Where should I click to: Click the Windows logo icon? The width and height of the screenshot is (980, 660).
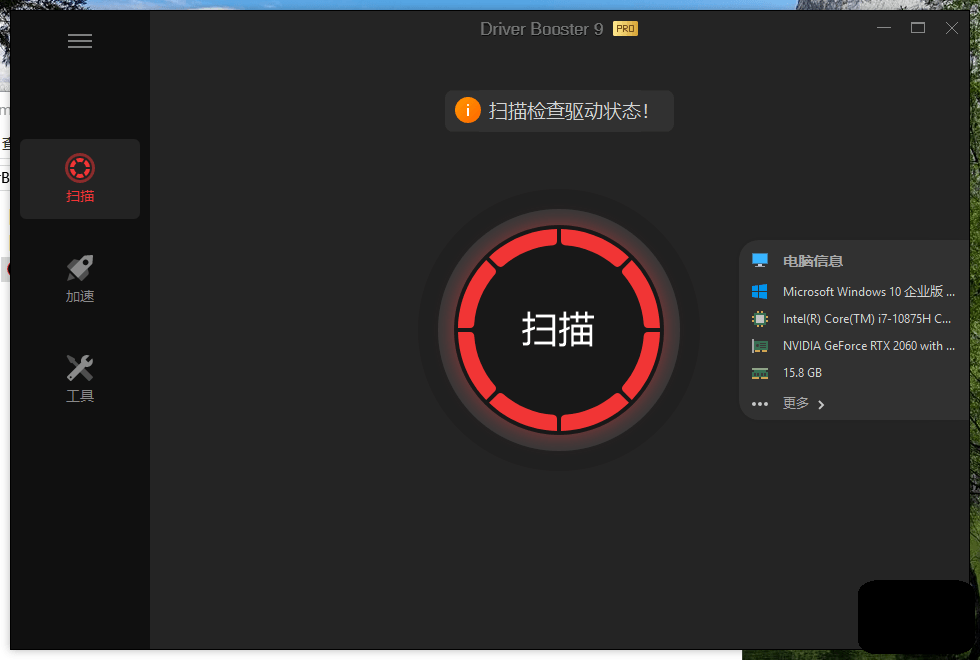759,291
